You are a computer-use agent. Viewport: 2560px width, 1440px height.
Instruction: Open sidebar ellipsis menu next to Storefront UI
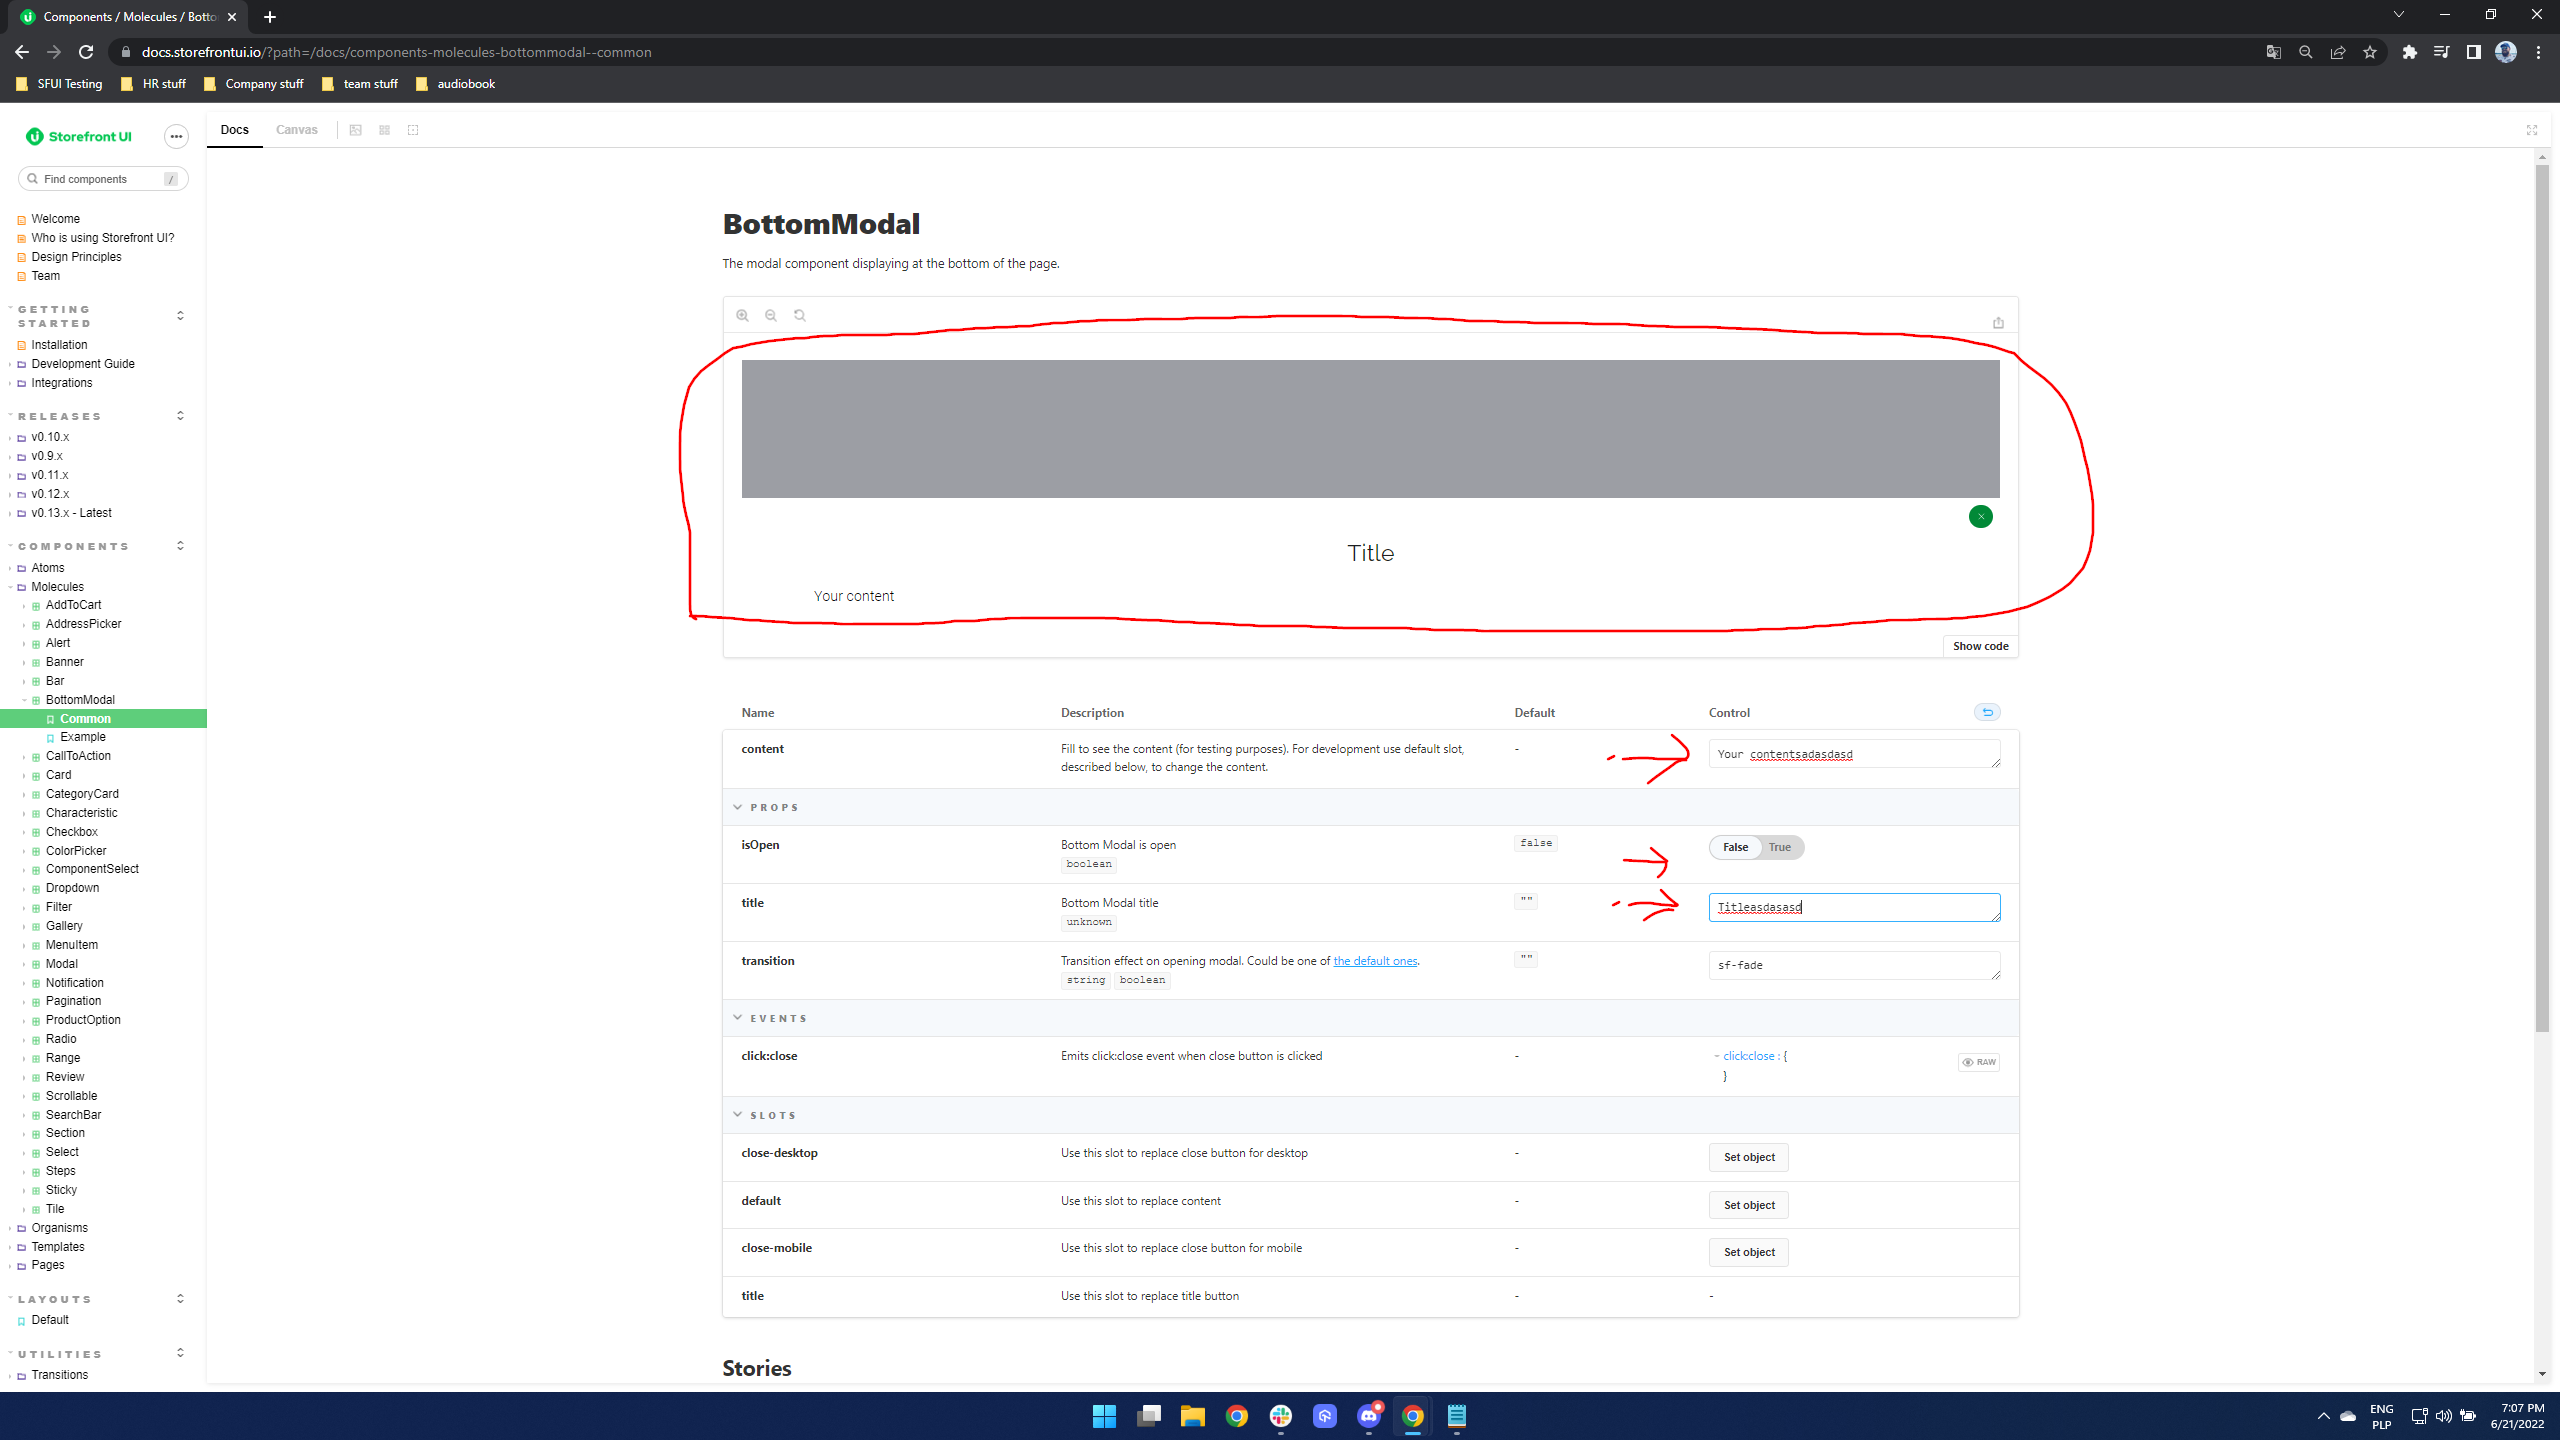click(176, 137)
